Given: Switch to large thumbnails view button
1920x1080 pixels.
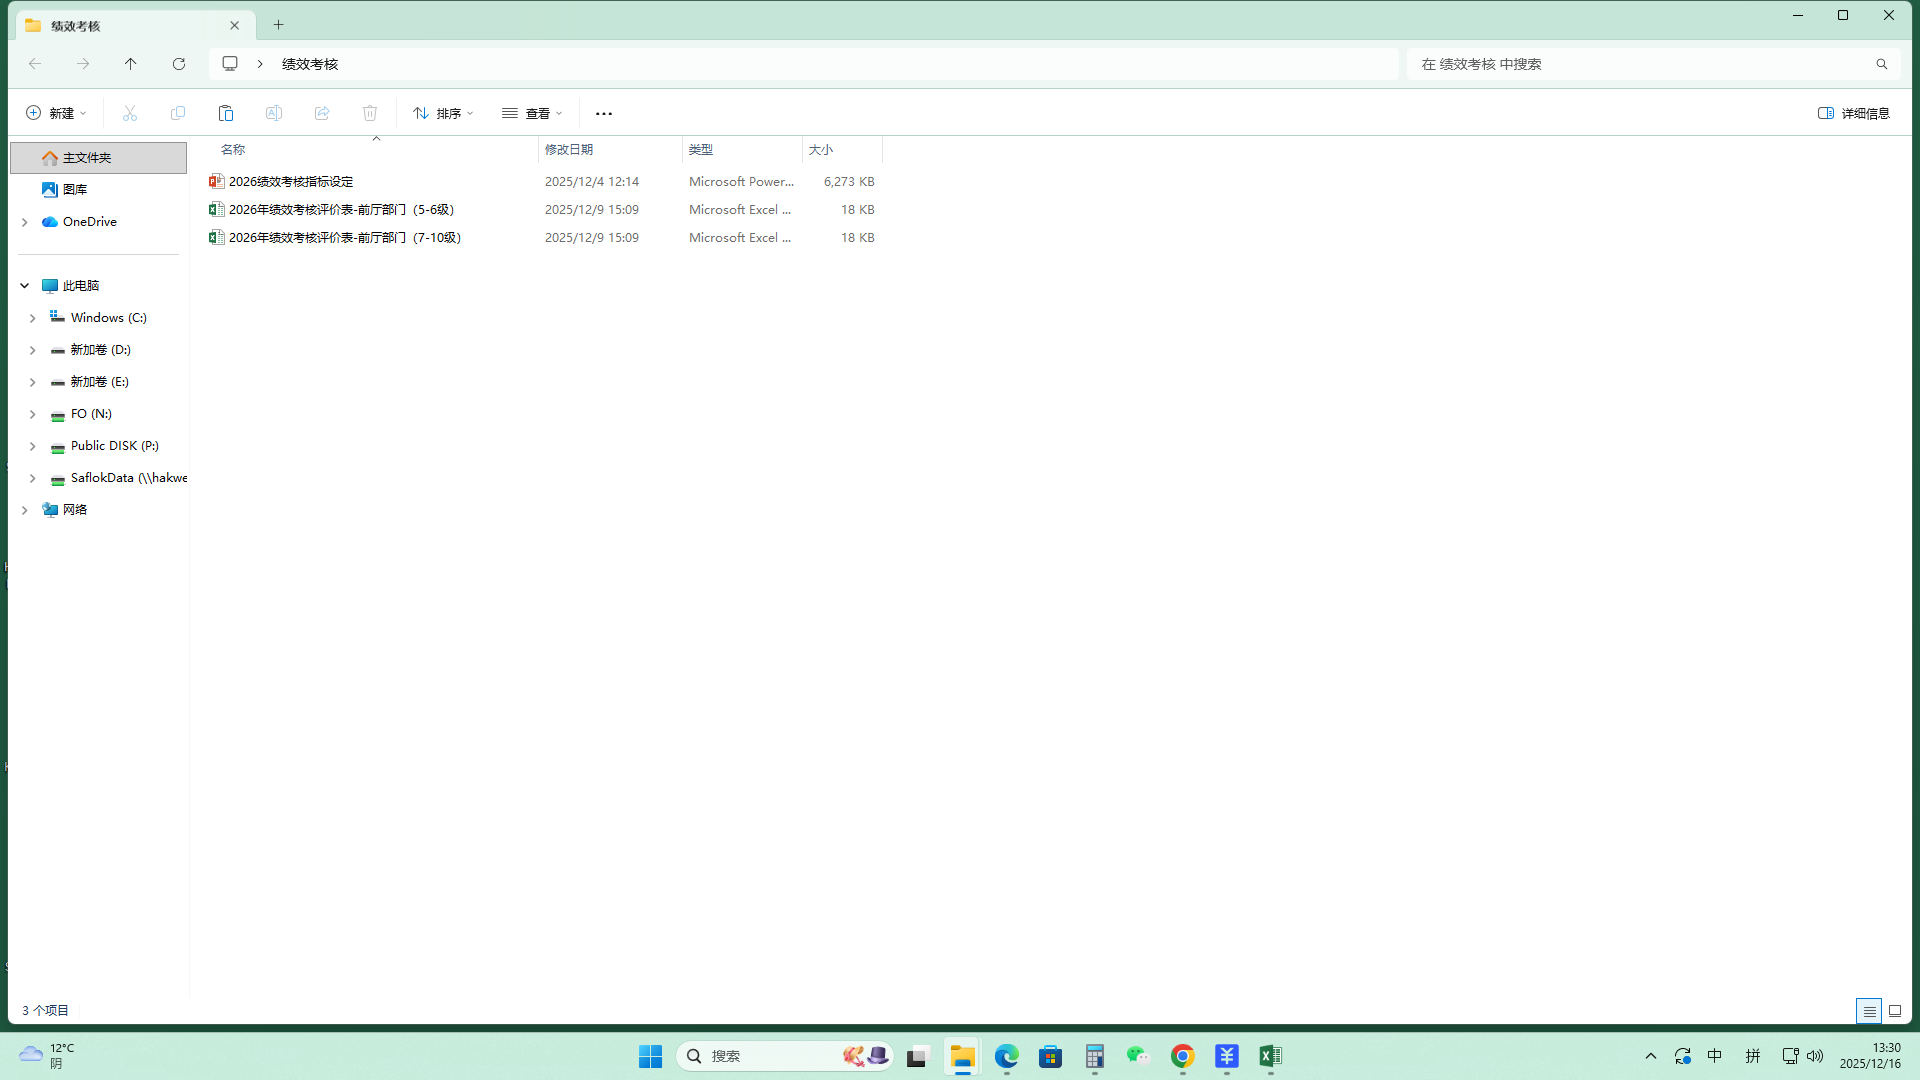Looking at the screenshot, I should point(1894,1011).
